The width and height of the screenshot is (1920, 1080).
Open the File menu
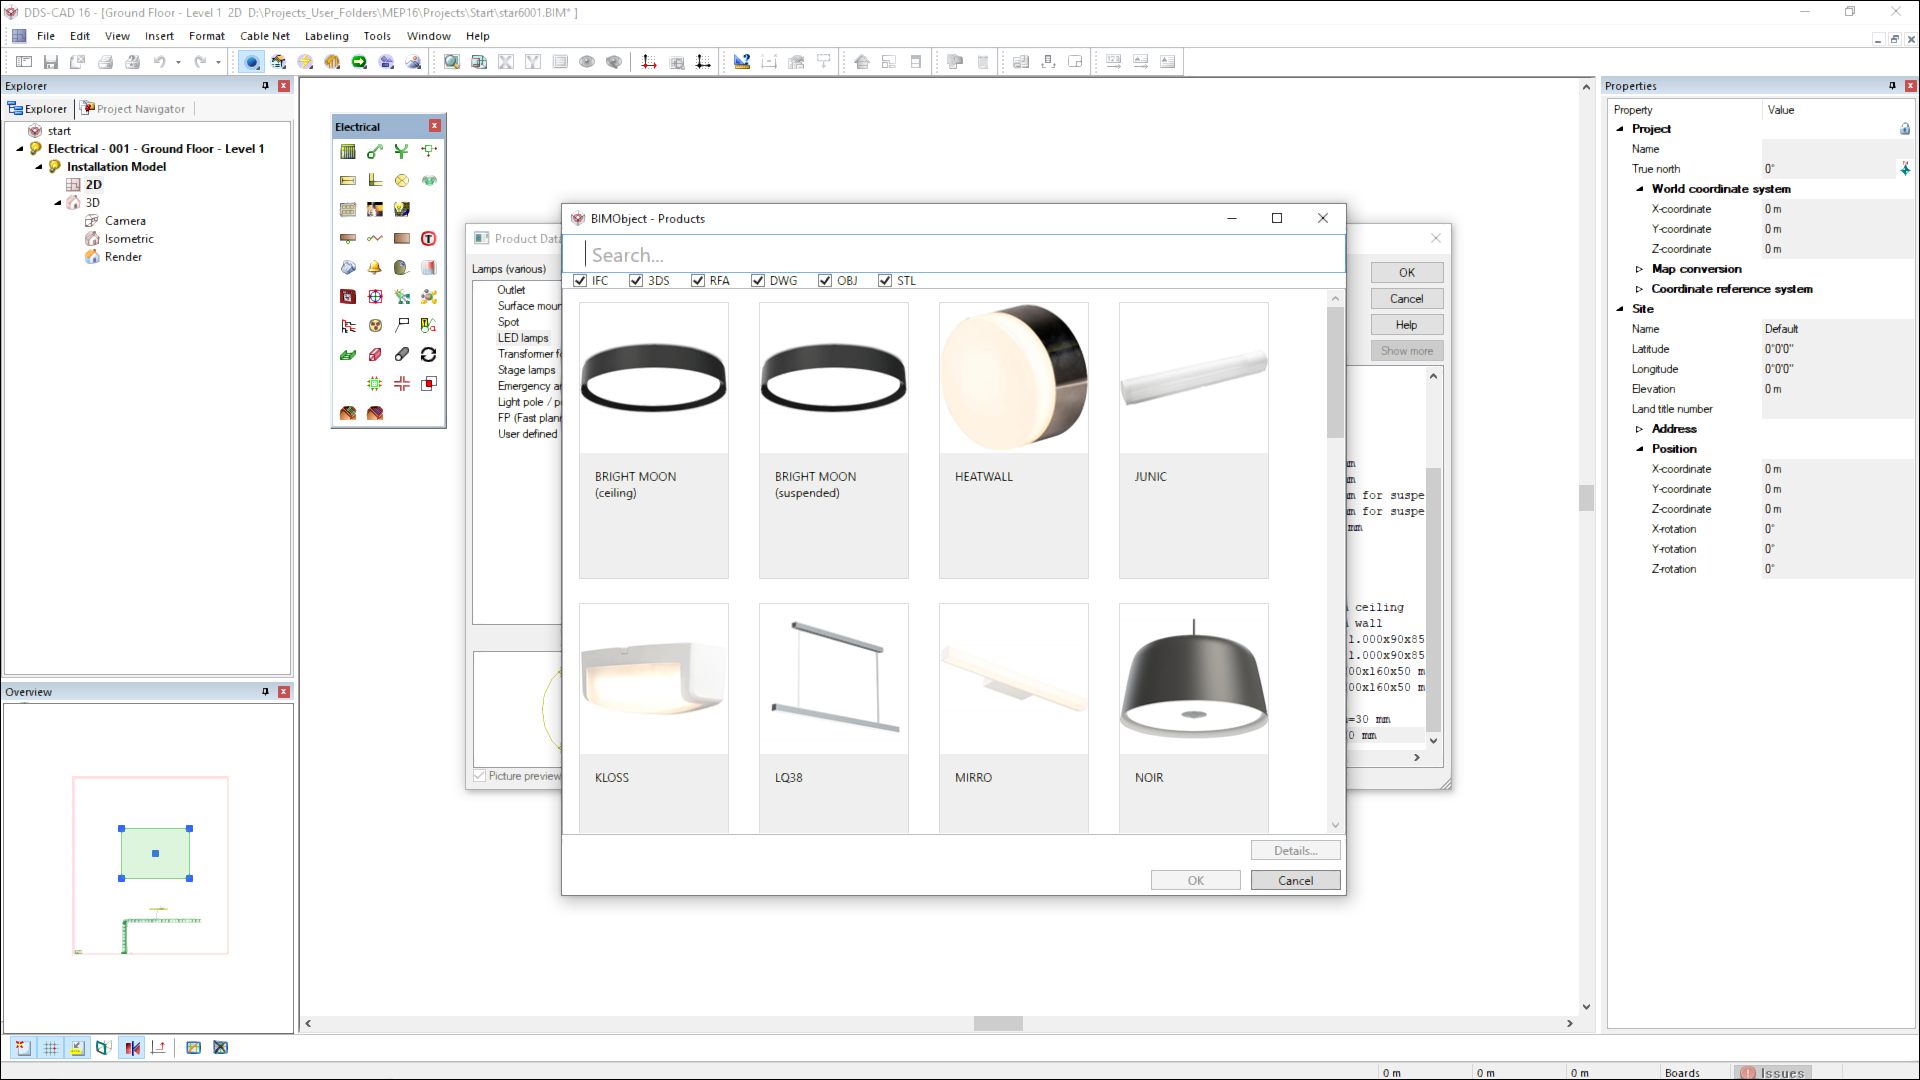click(46, 36)
